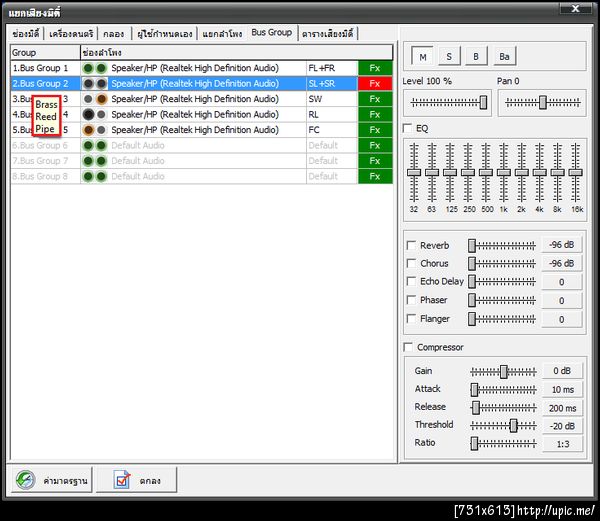Click the SL+SR channel cell
This screenshot has width=600, height=521.
pos(332,83)
